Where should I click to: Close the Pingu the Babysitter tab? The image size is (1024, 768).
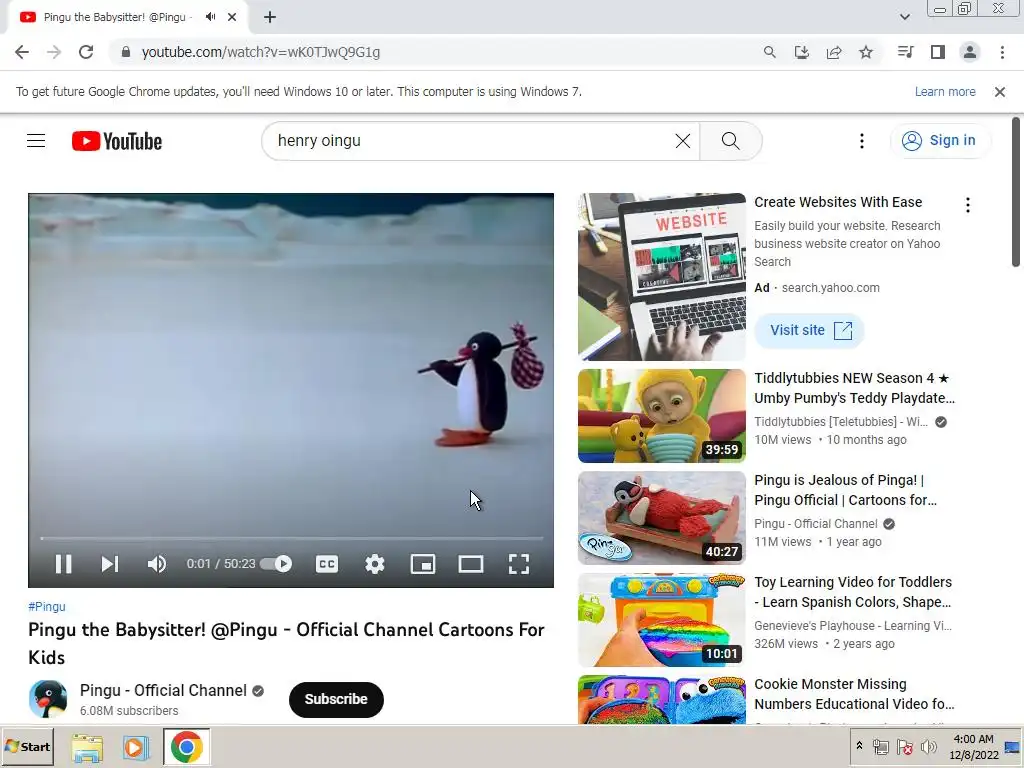point(232,17)
